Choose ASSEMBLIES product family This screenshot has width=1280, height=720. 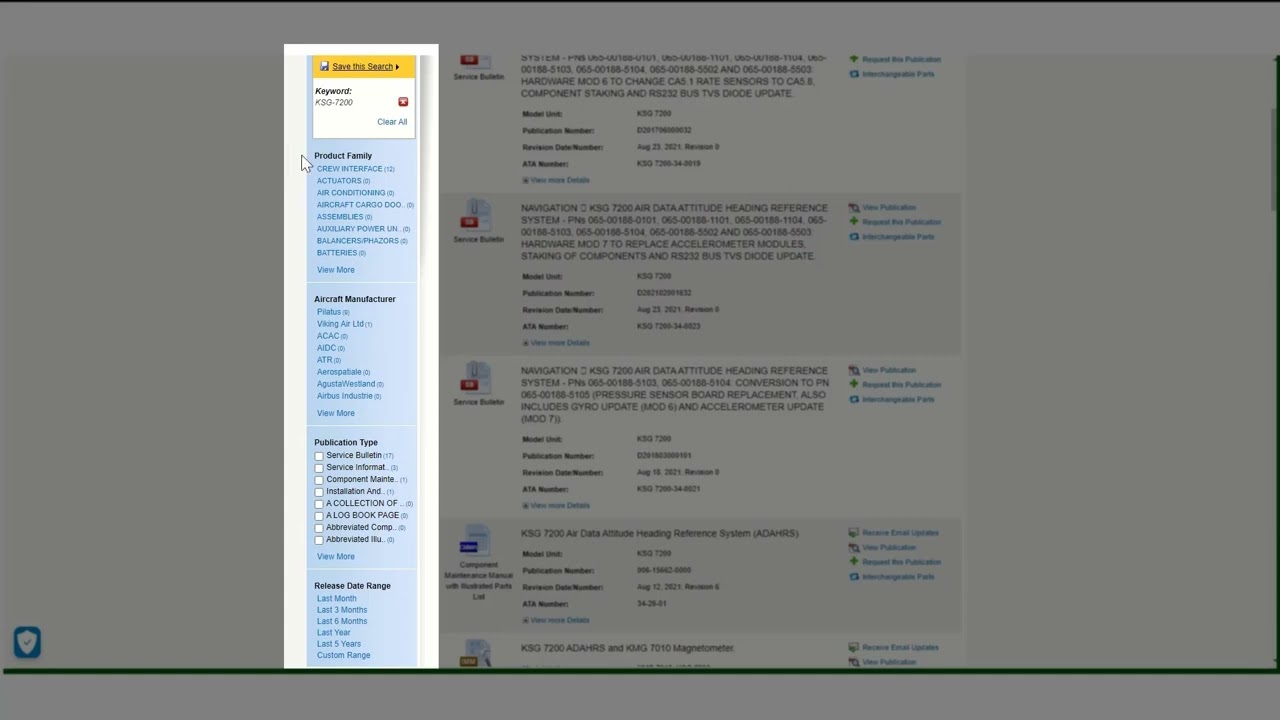click(340, 217)
